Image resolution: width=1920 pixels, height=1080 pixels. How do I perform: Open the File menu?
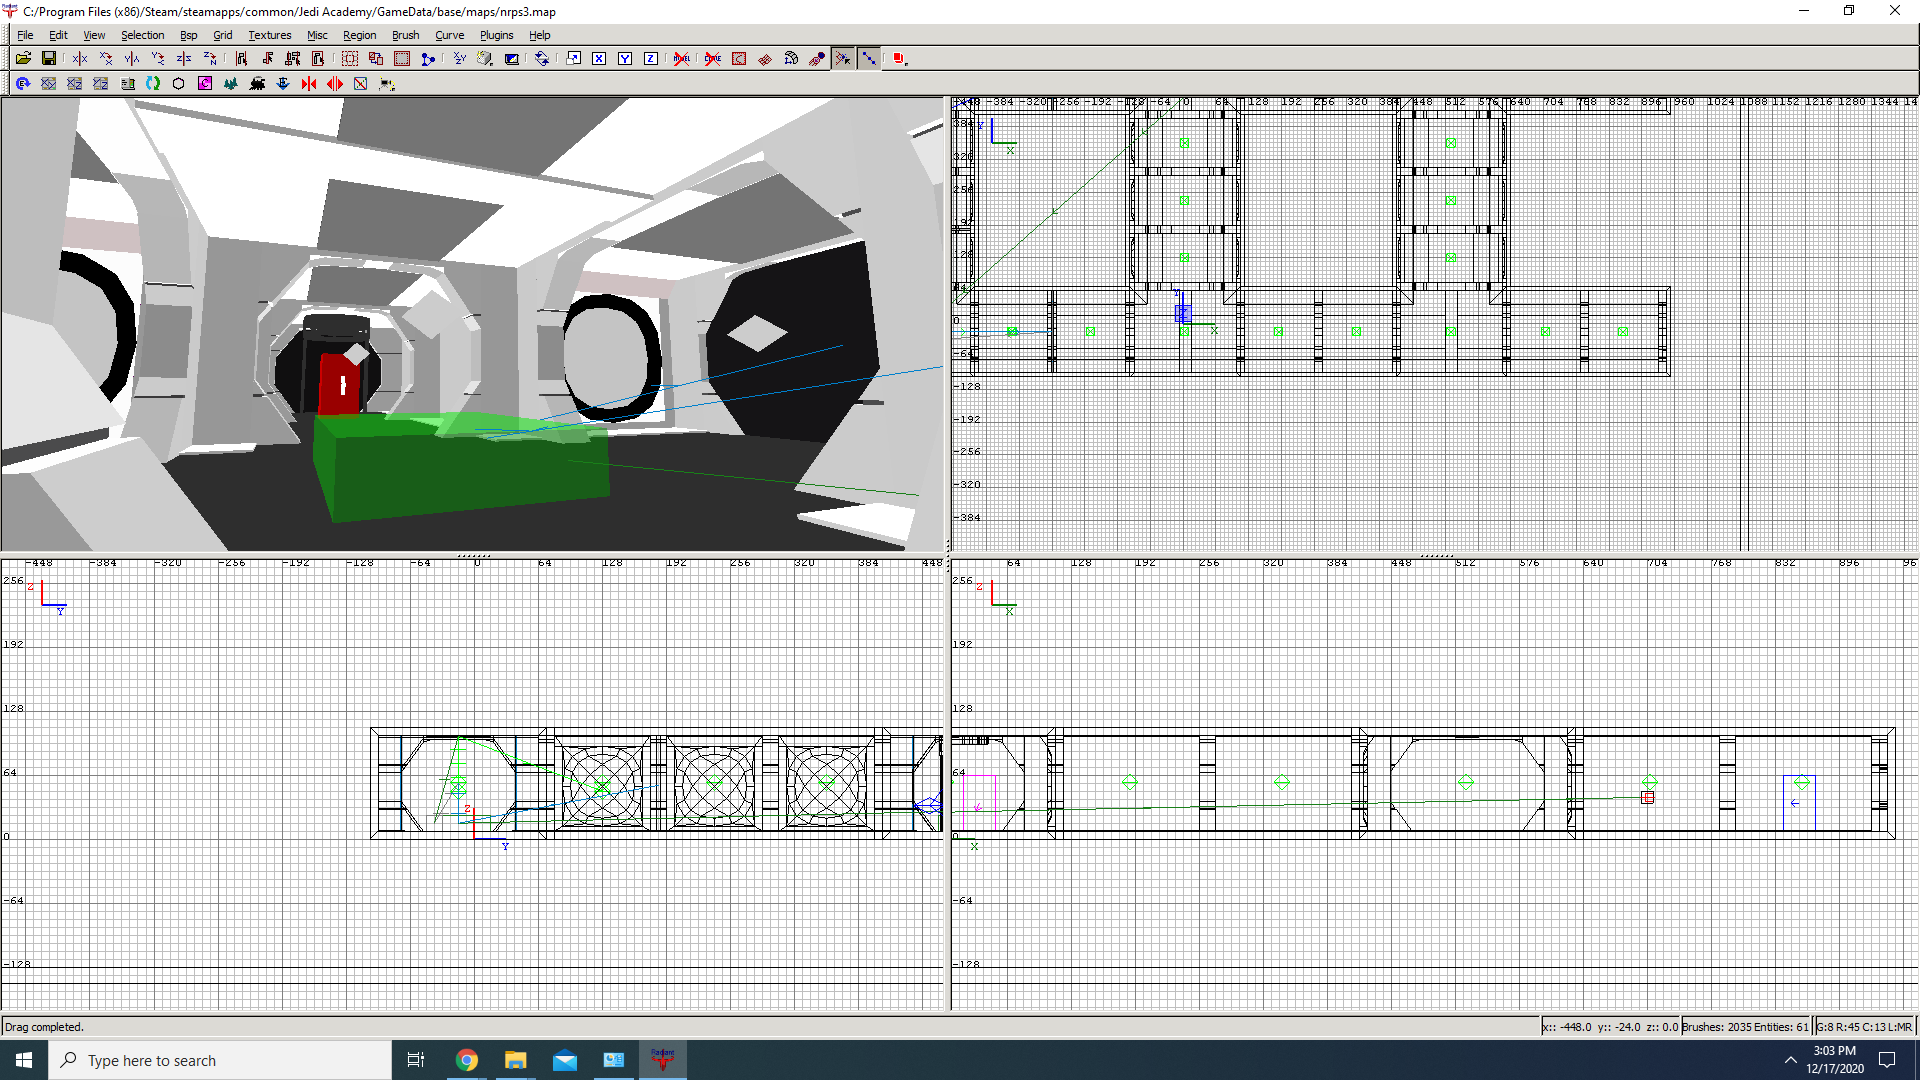tap(25, 35)
